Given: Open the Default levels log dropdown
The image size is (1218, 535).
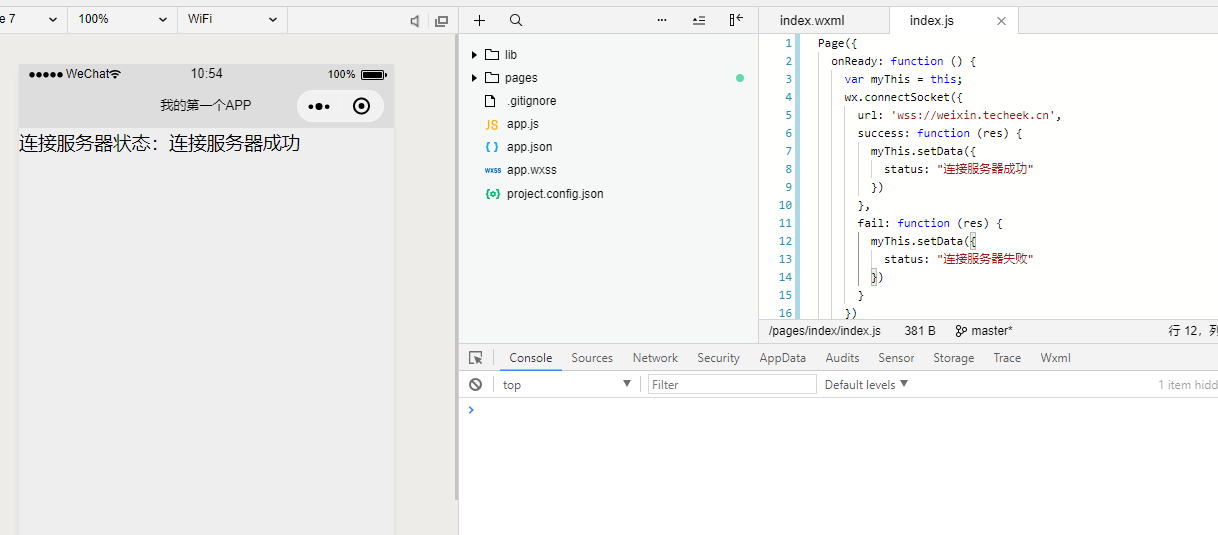Looking at the screenshot, I should (x=866, y=384).
